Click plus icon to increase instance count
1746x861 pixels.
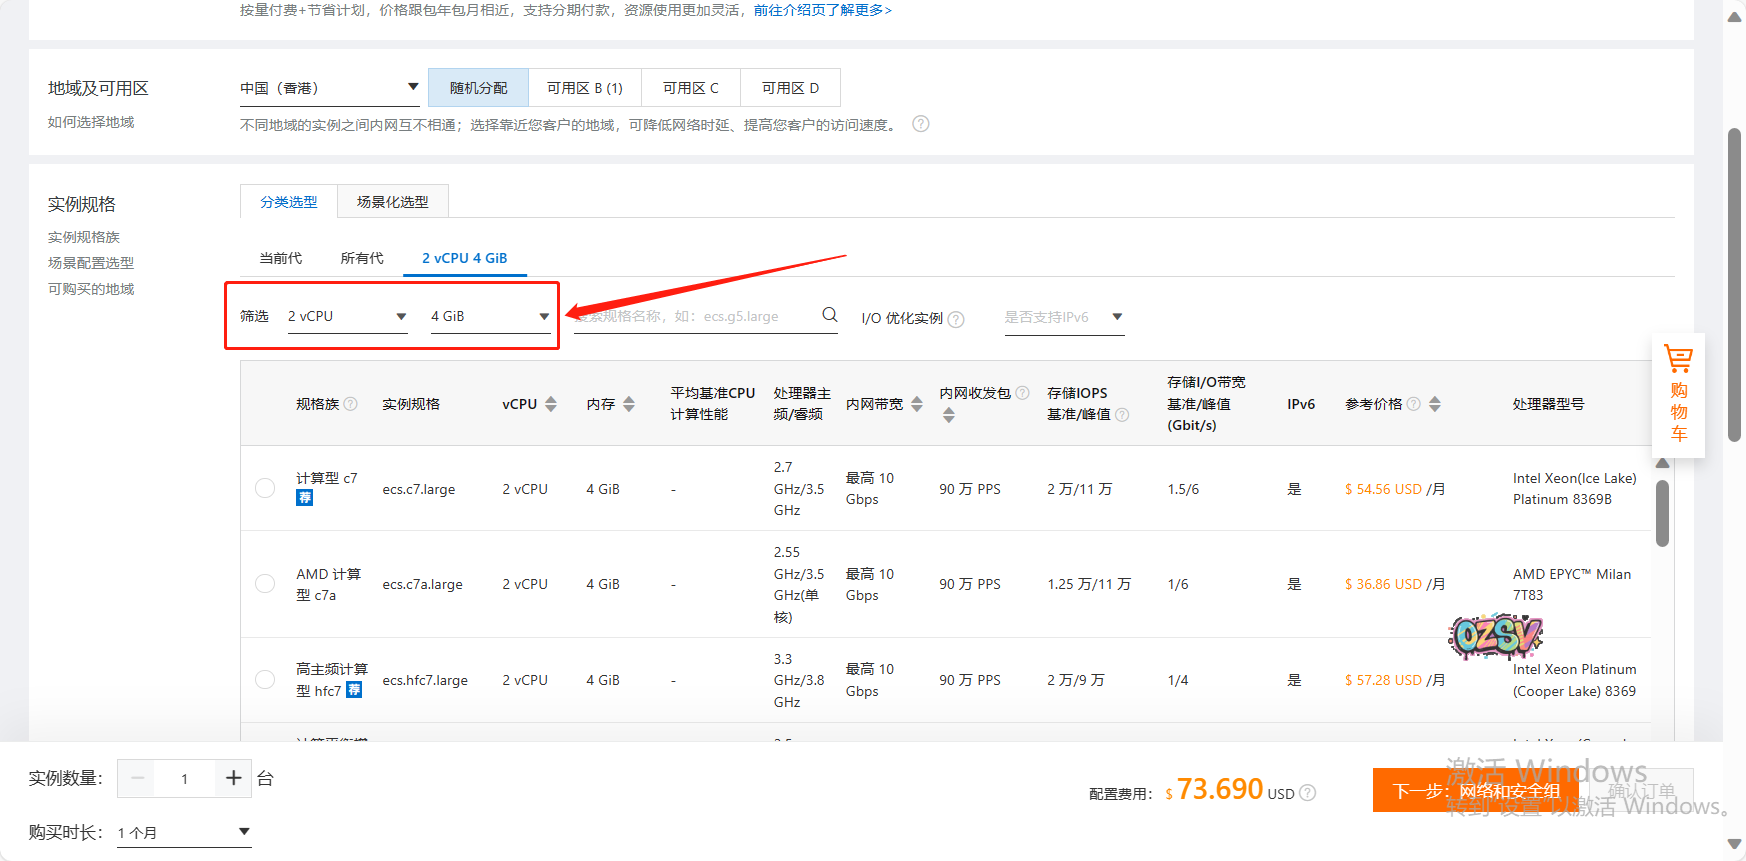coord(233,778)
